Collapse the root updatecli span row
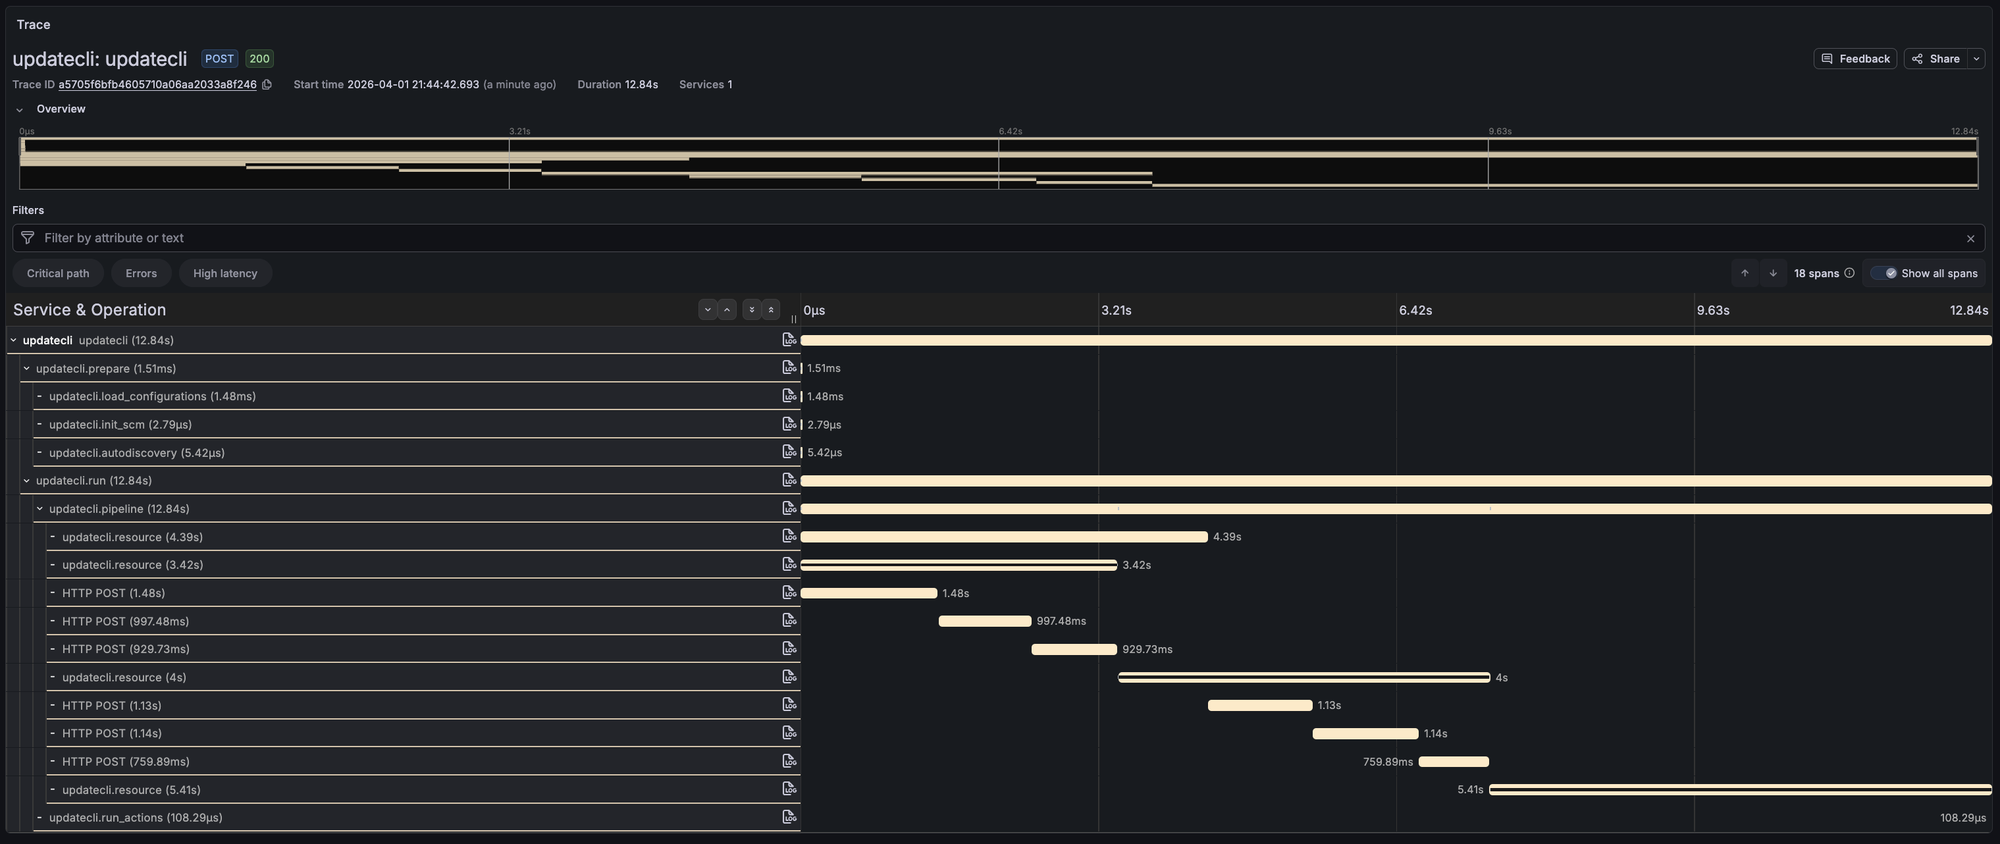2000x844 pixels. click(14, 340)
